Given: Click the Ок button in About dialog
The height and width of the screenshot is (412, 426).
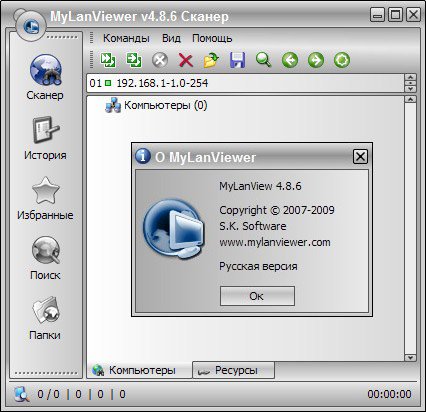Looking at the screenshot, I should point(257,296).
